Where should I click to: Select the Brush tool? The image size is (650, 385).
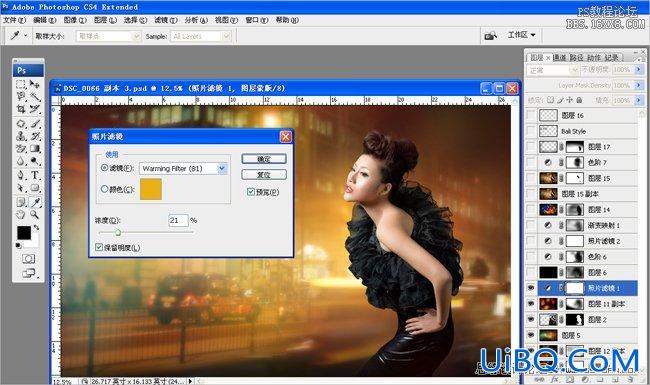[x=35, y=124]
